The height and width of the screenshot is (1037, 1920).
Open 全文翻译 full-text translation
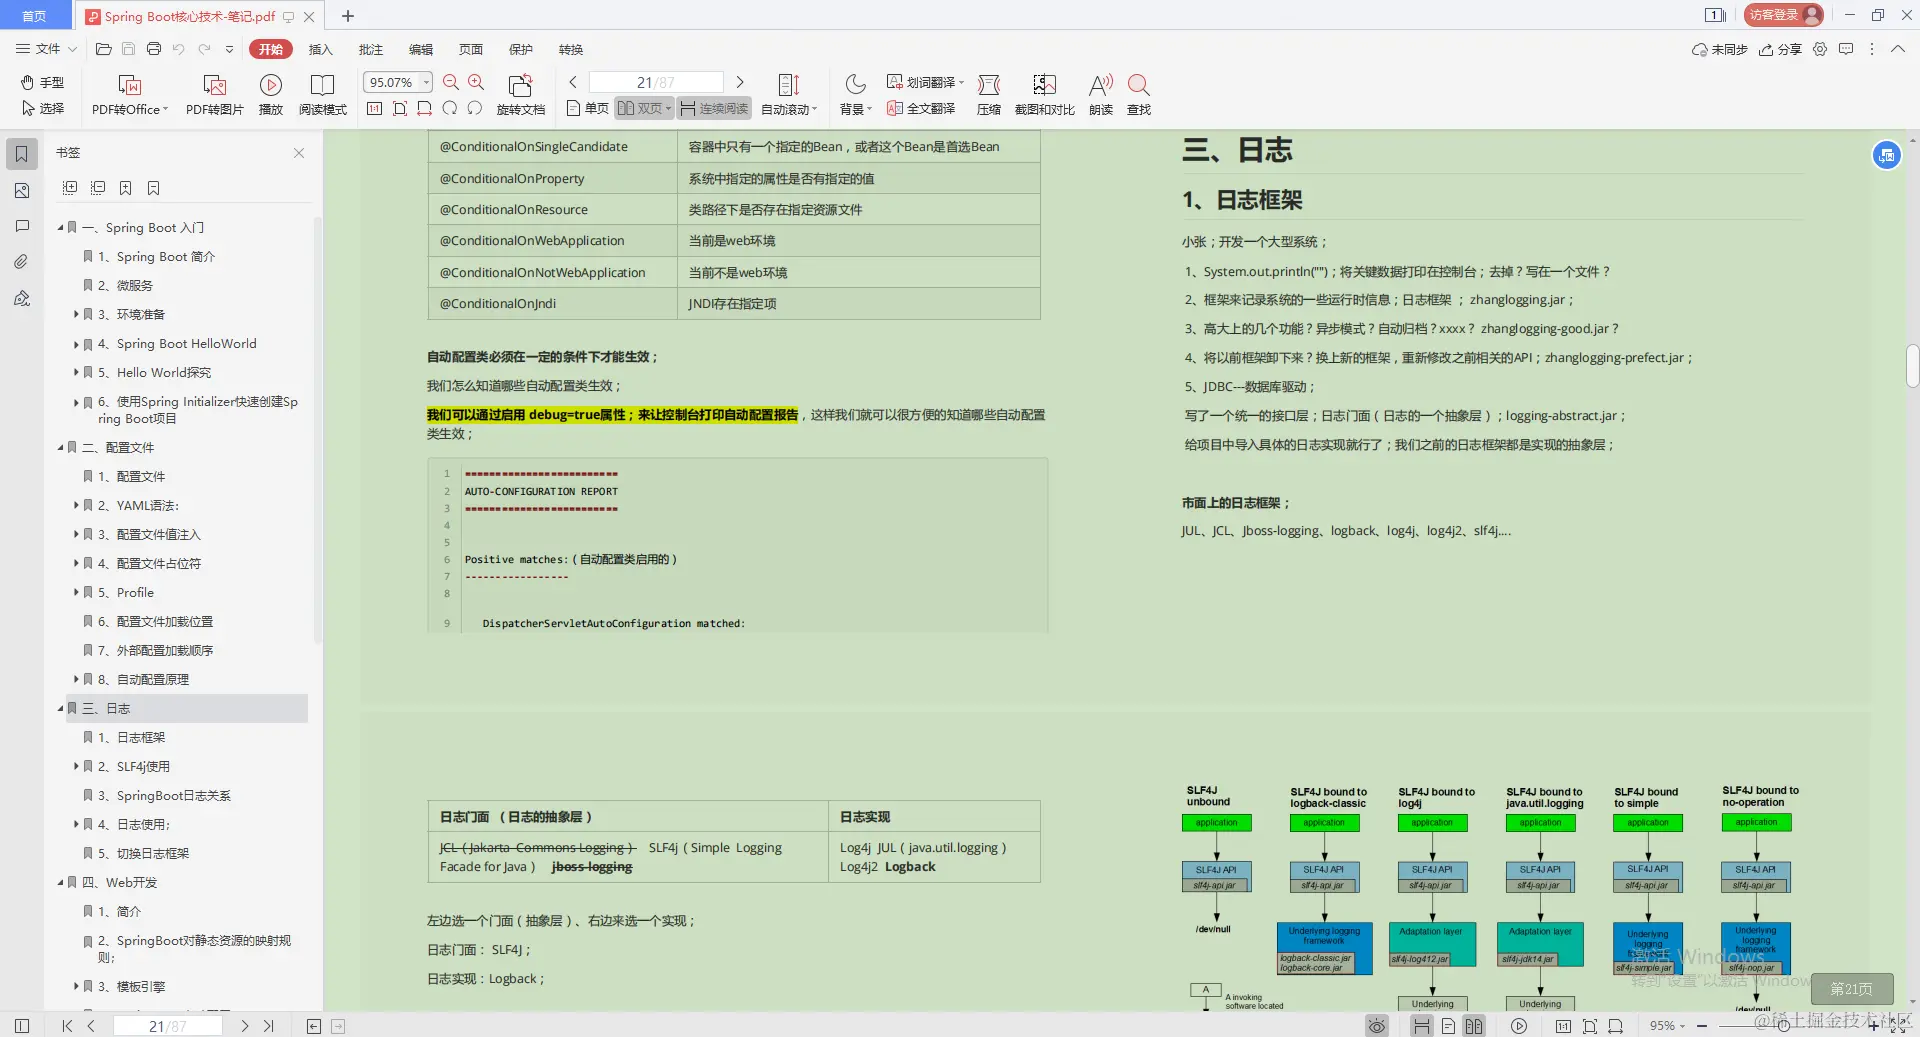pyautogui.click(x=921, y=108)
